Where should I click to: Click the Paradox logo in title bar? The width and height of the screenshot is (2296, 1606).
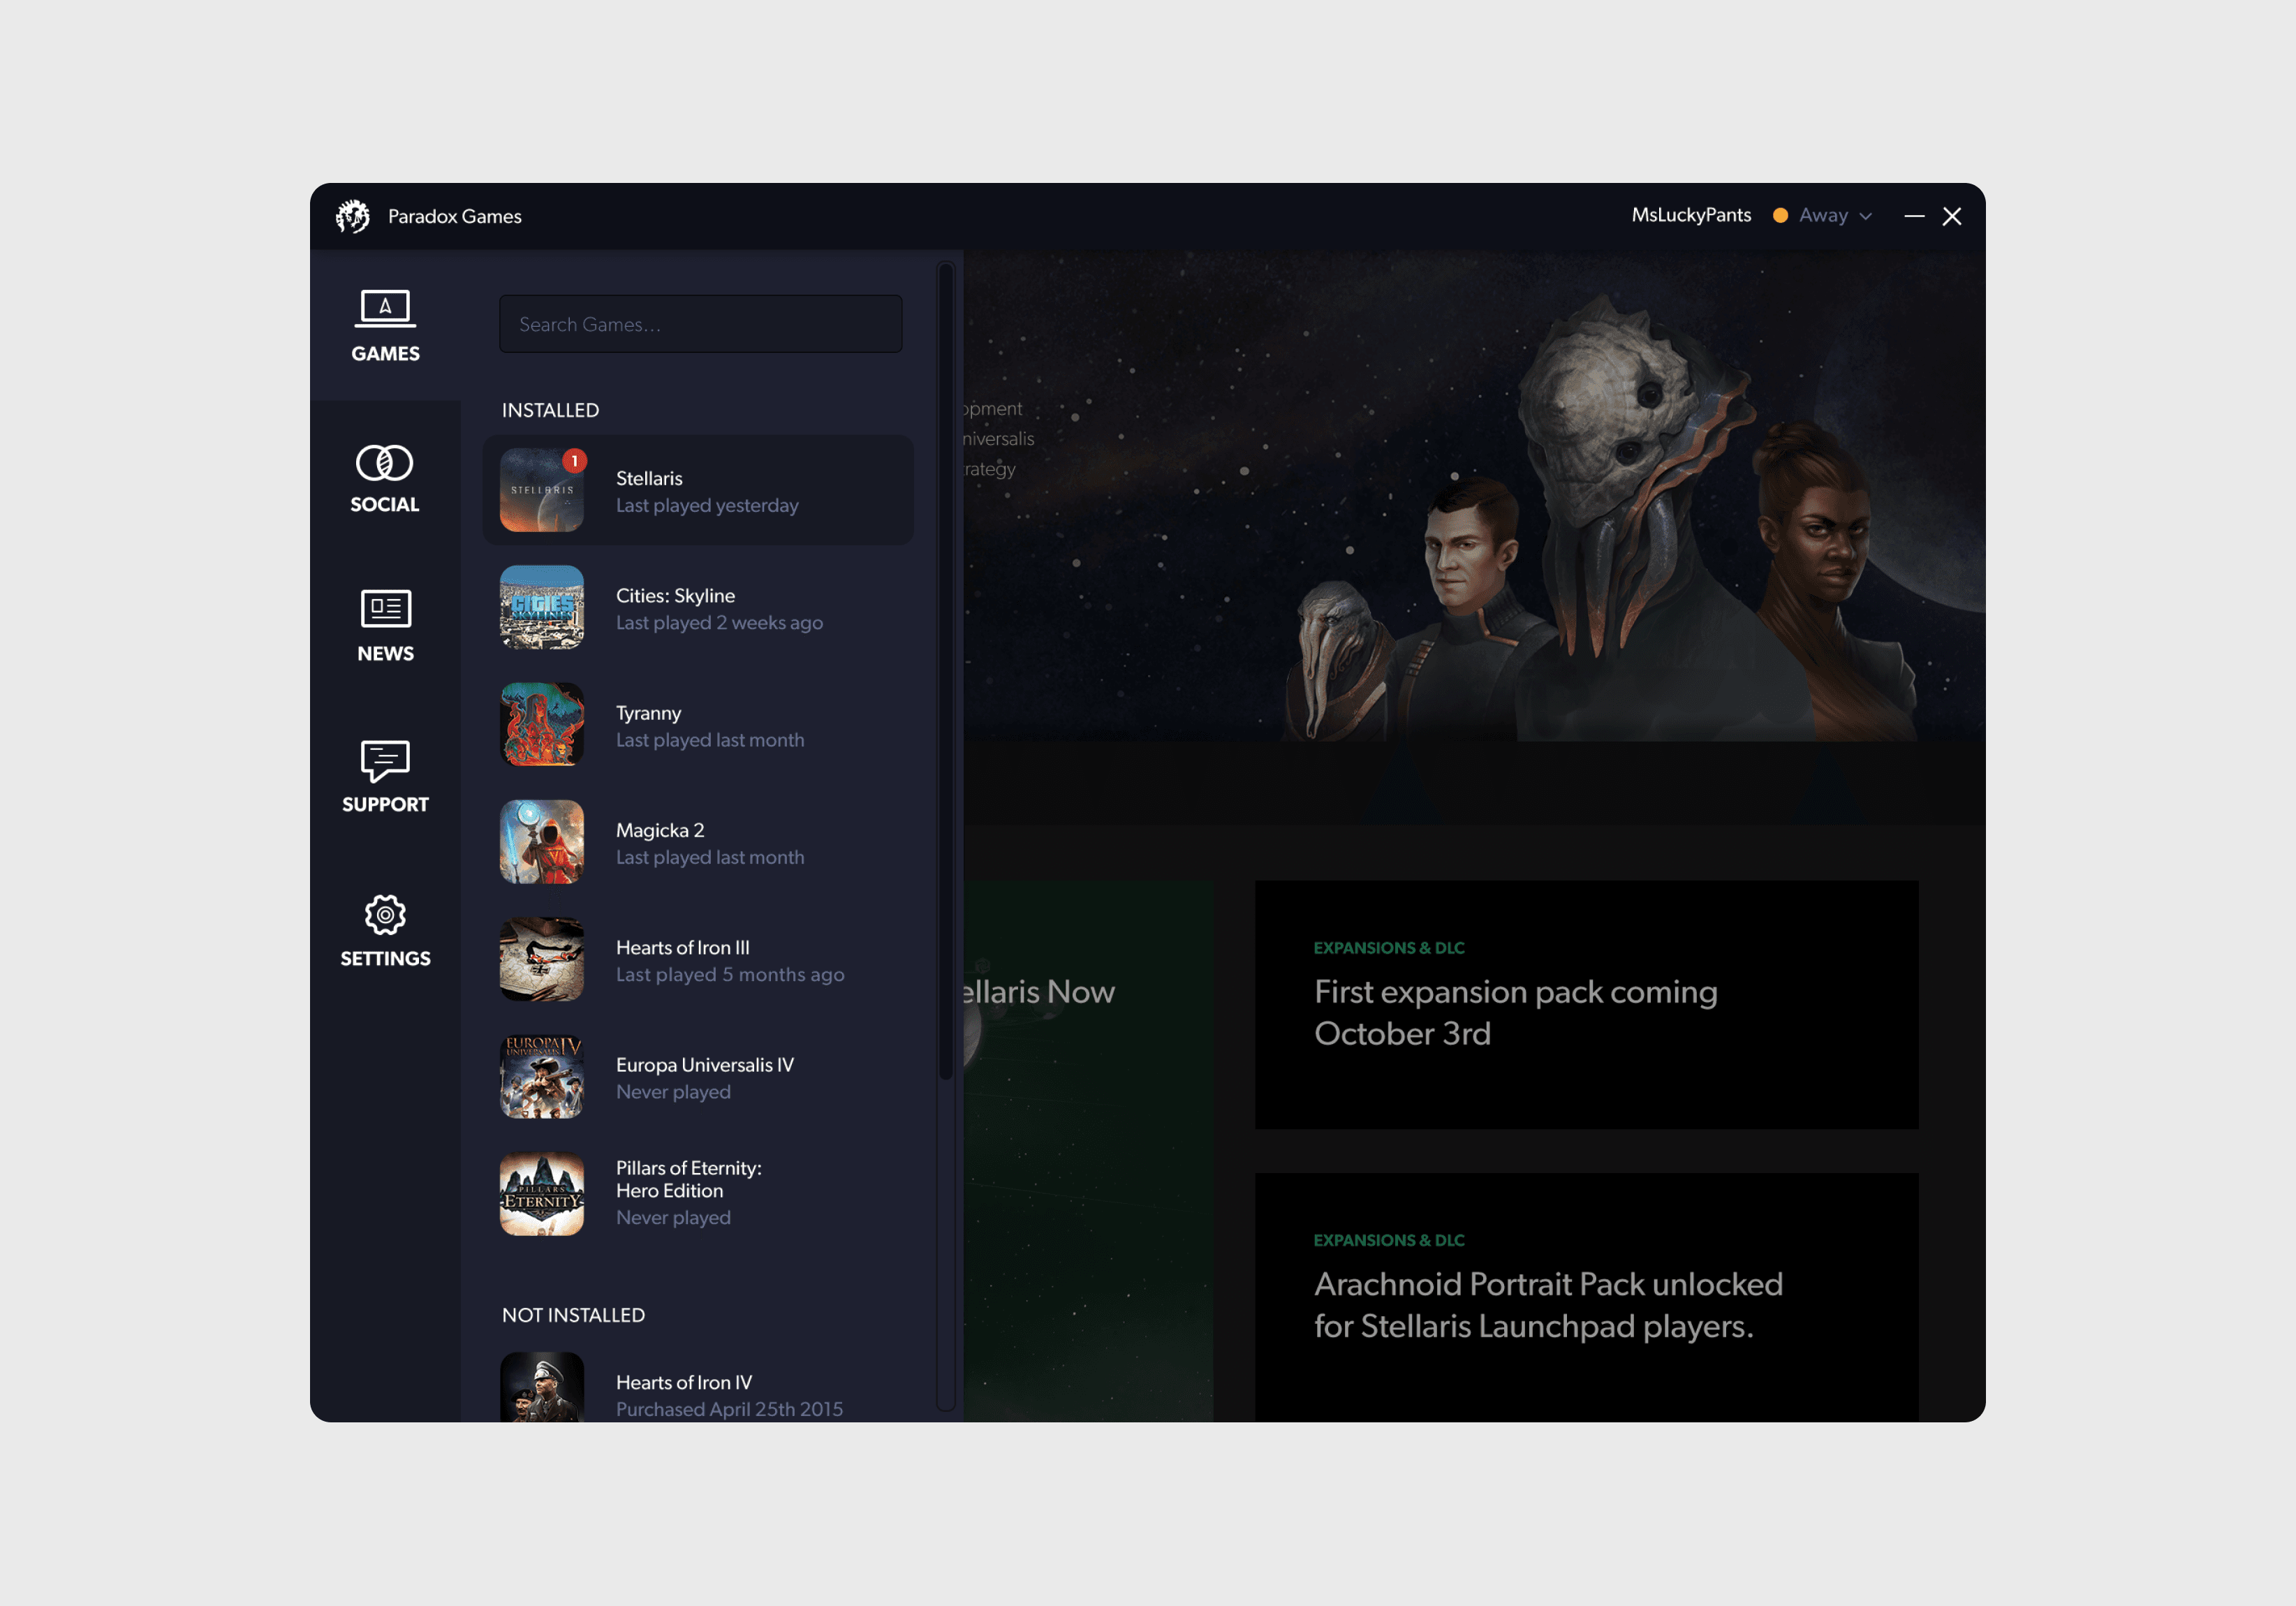[x=352, y=216]
